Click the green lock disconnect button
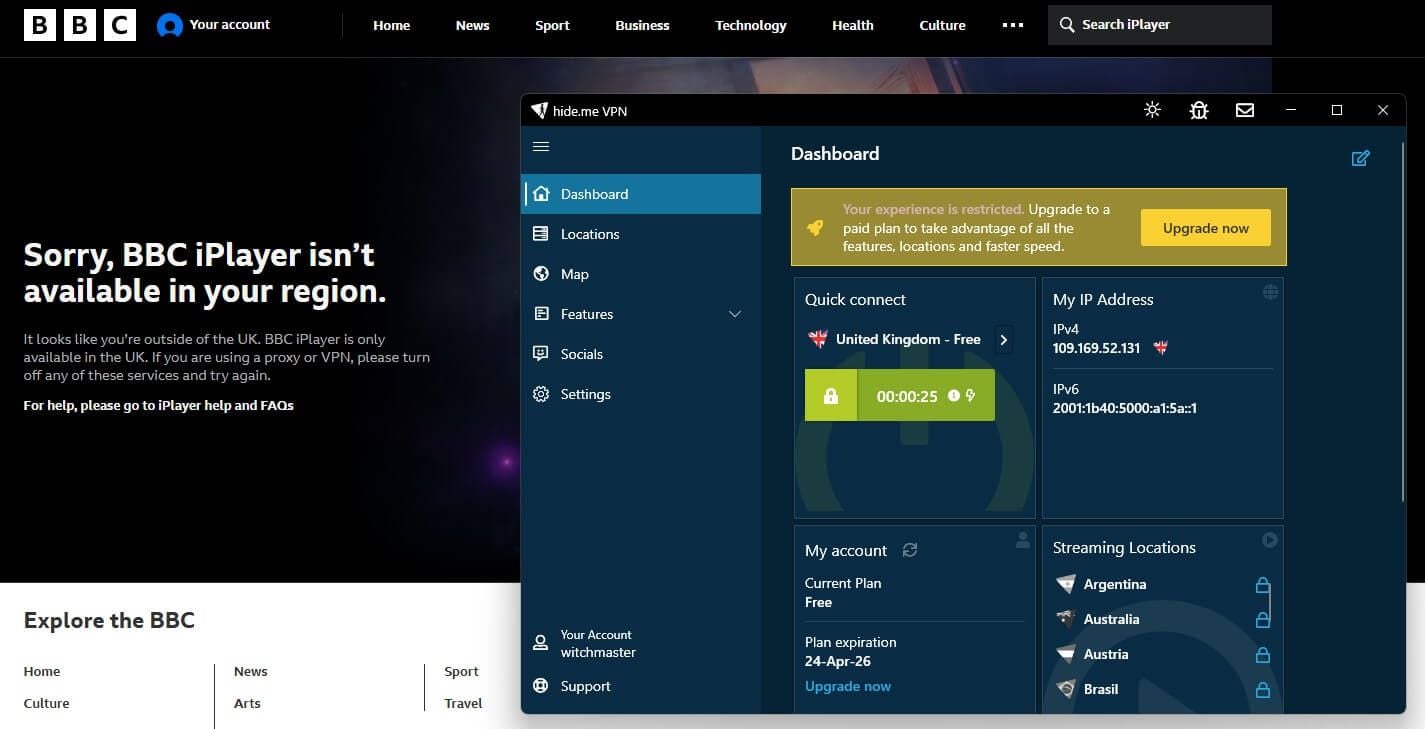This screenshot has height=729, width=1425. click(x=831, y=396)
